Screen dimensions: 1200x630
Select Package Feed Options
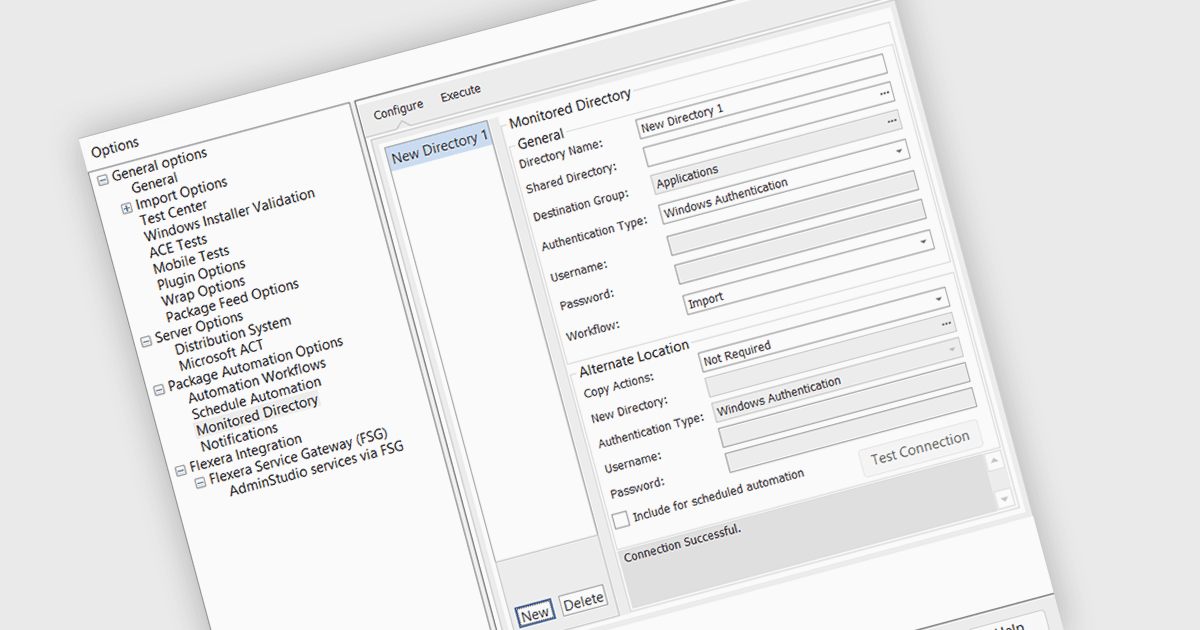coord(232,300)
